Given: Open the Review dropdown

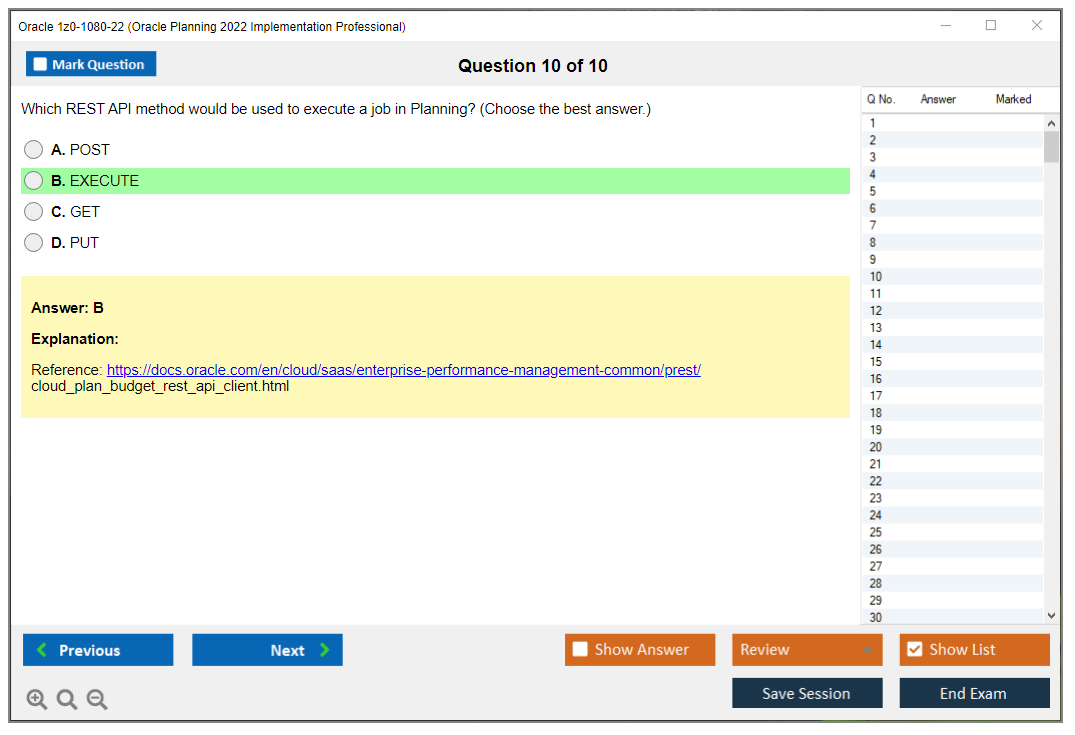Looking at the screenshot, I should pyautogui.click(x=807, y=649).
